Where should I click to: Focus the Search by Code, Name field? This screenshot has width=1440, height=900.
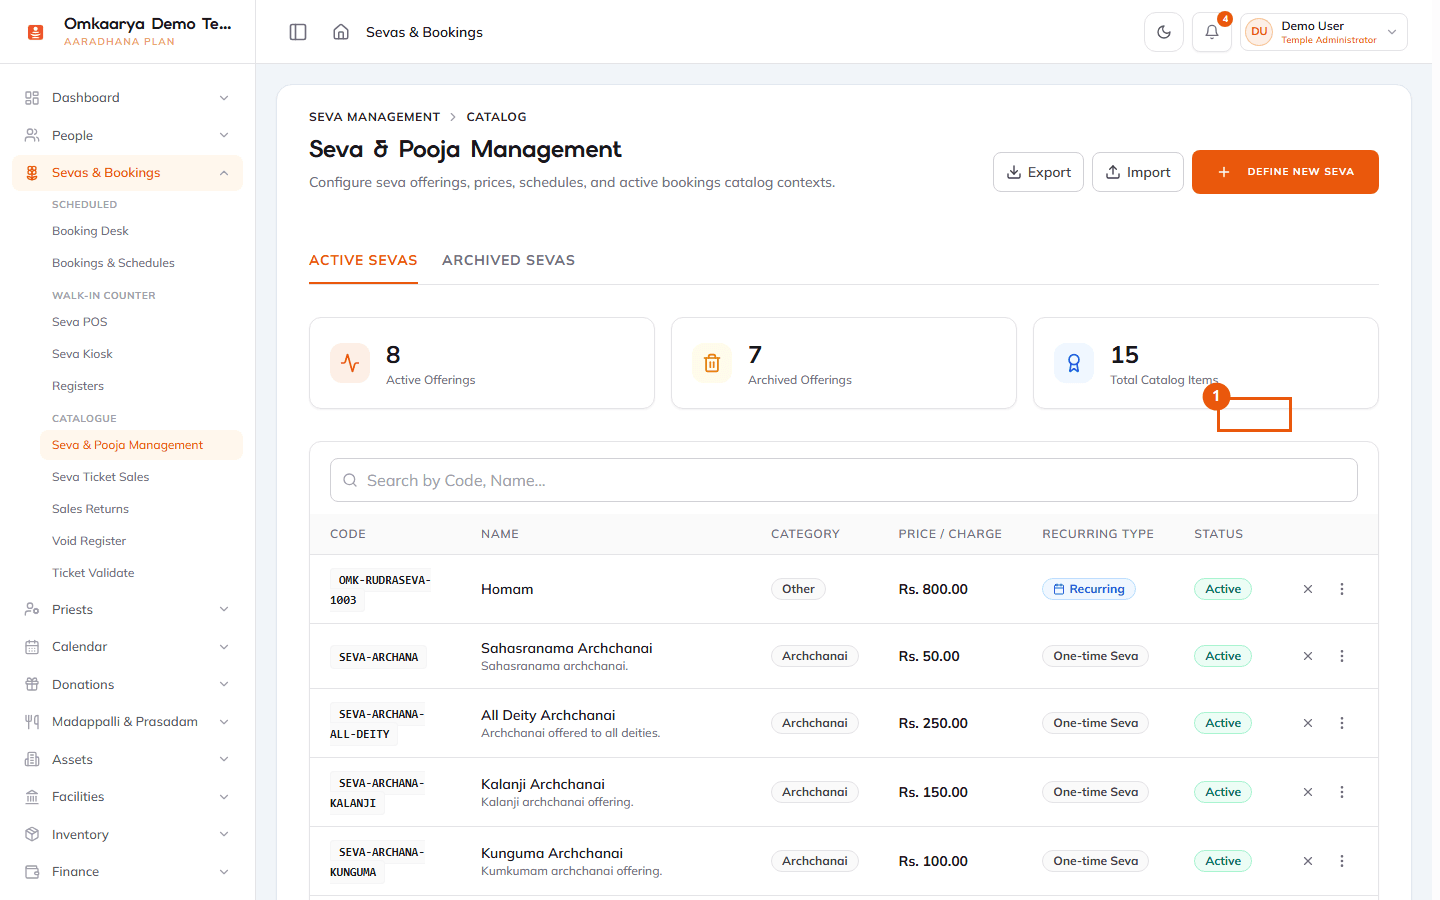844,480
